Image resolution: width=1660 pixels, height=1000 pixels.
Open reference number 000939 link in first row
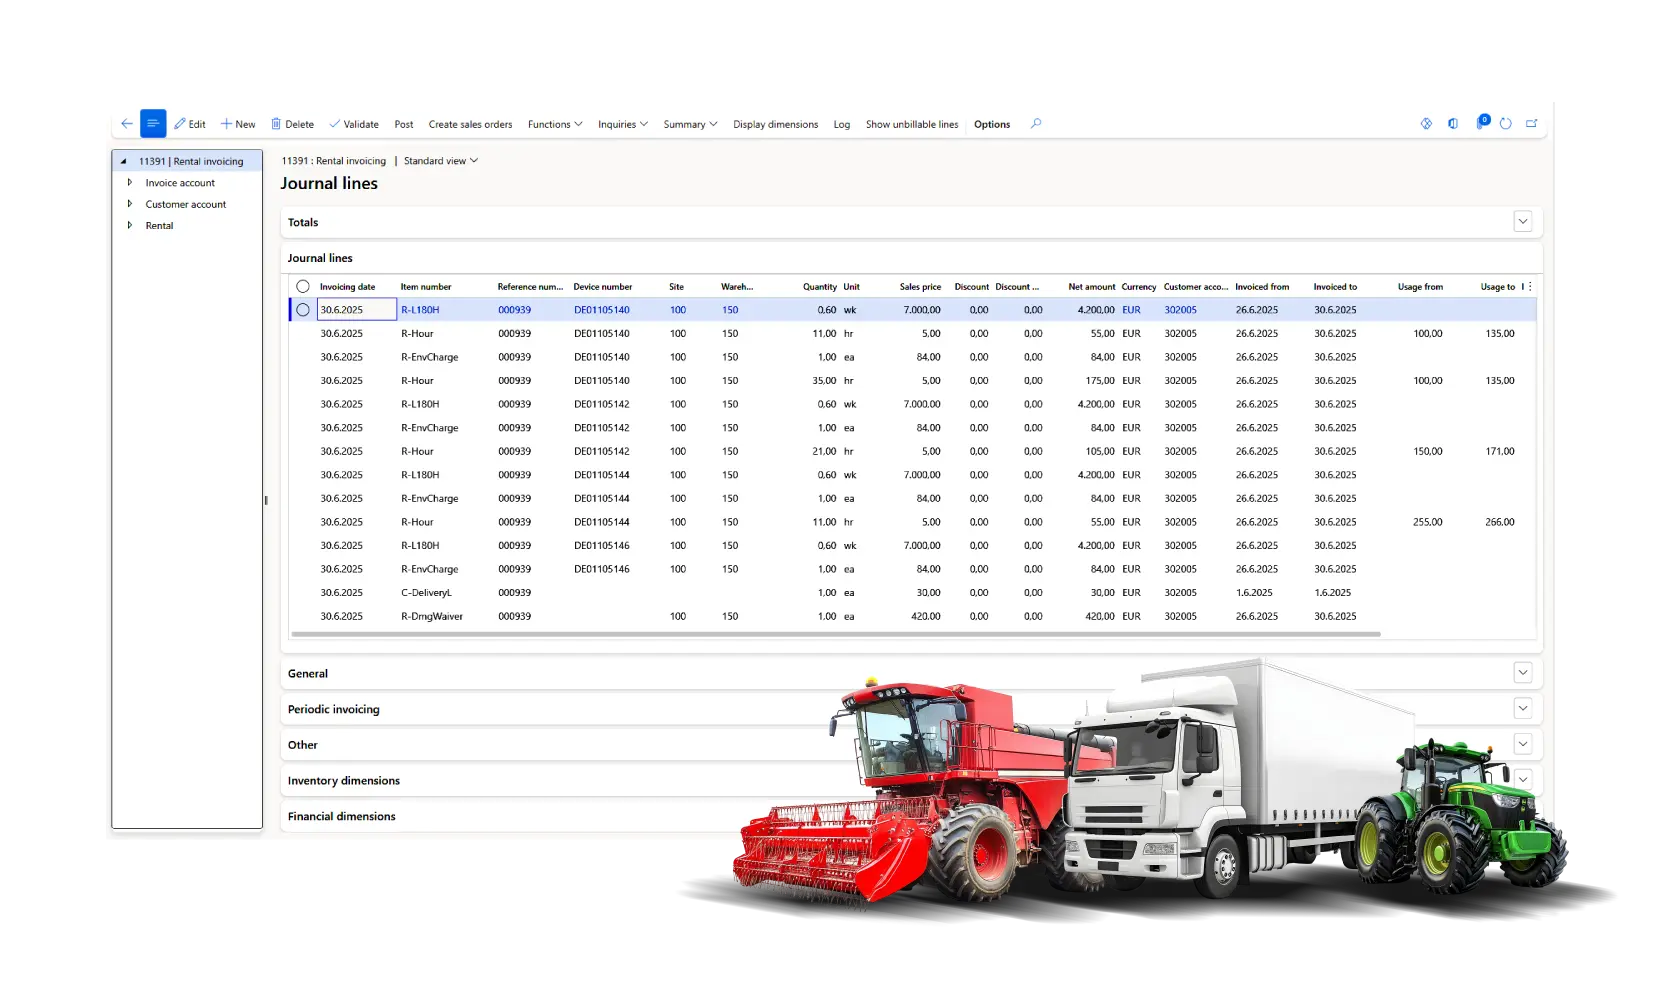515,310
